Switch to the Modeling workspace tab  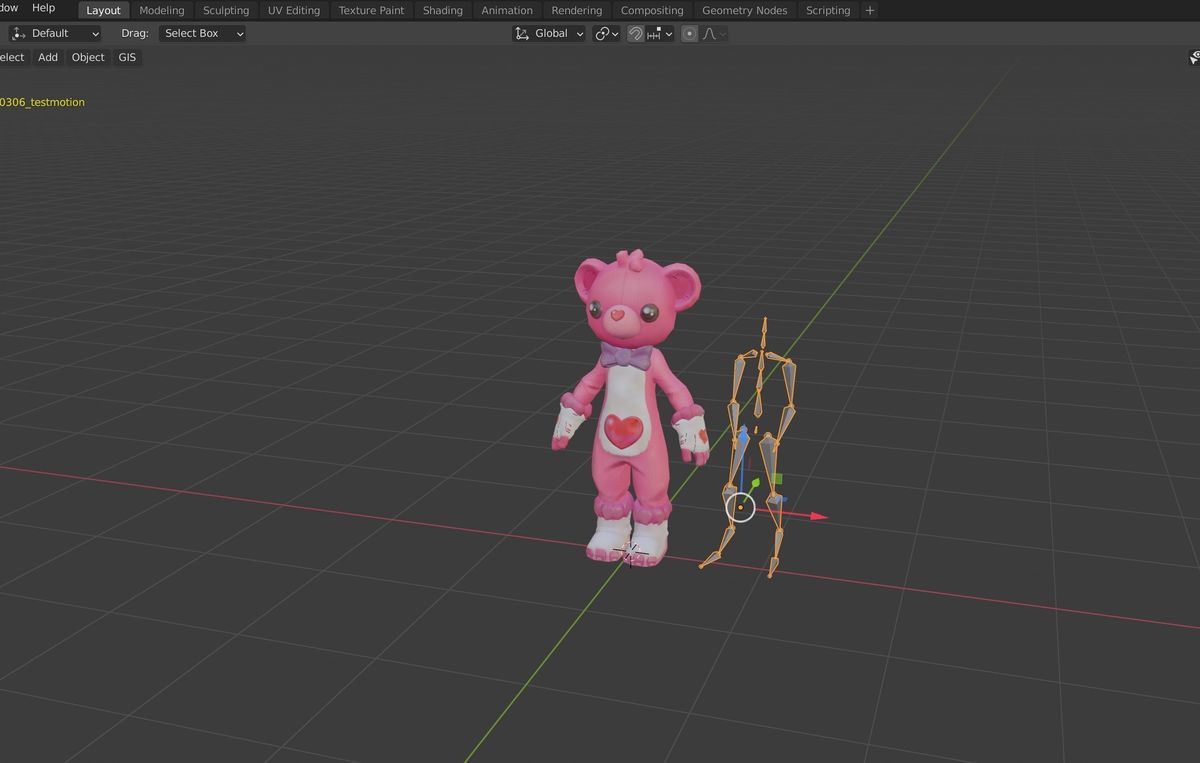pyautogui.click(x=161, y=10)
